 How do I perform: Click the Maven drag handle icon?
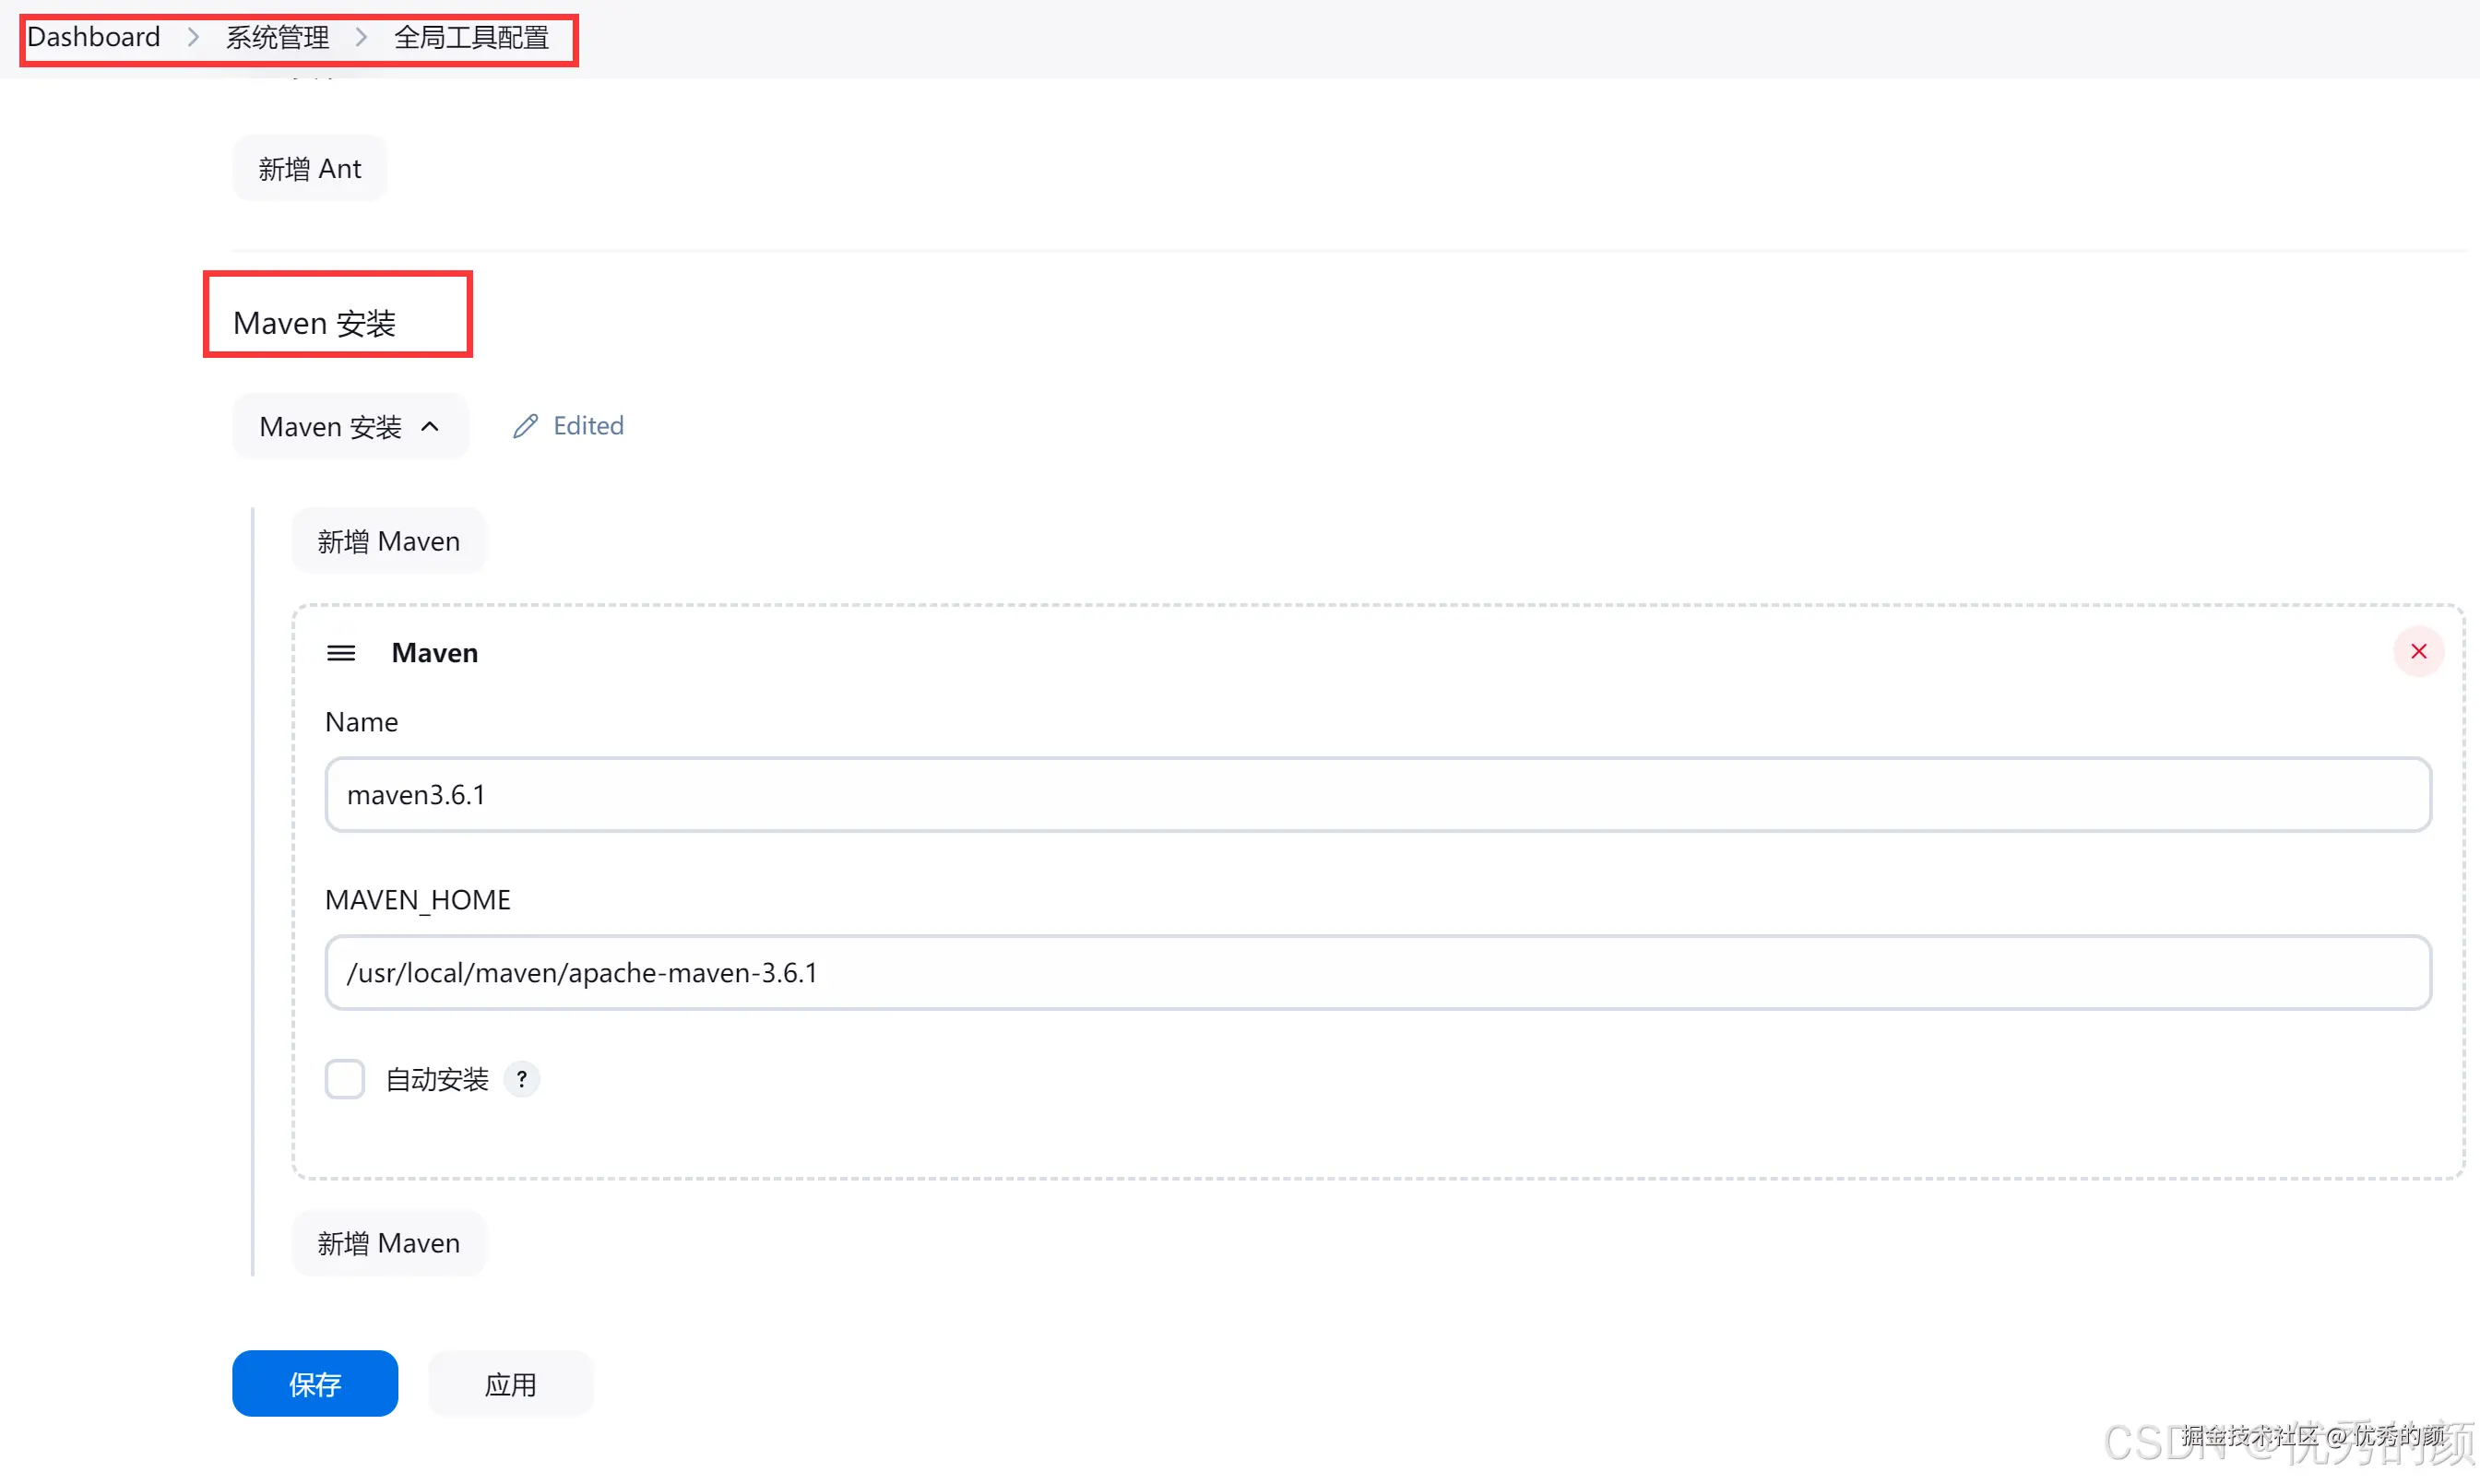pyautogui.click(x=341, y=653)
